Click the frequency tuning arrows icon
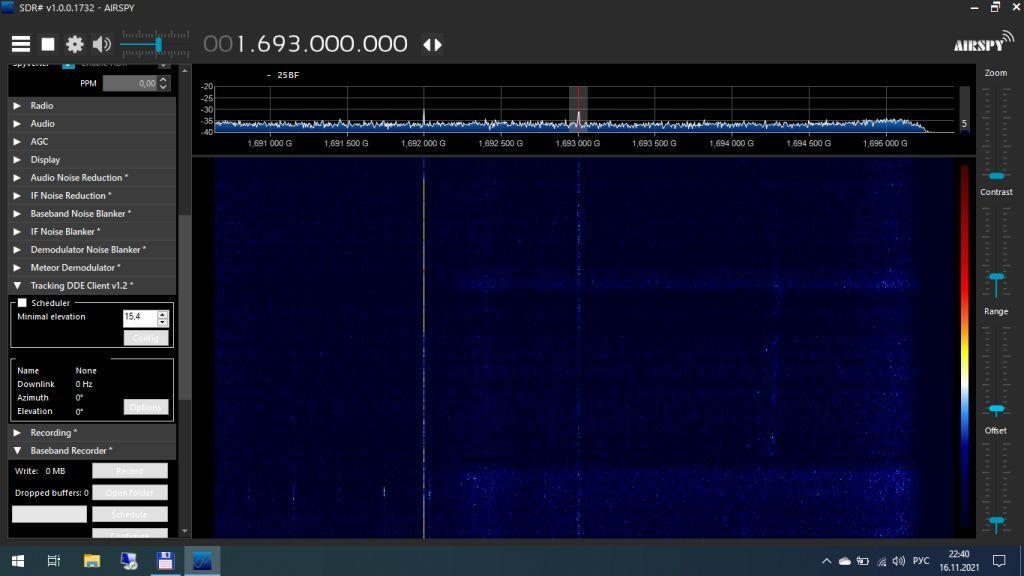This screenshot has height=576, width=1024. tap(432, 44)
